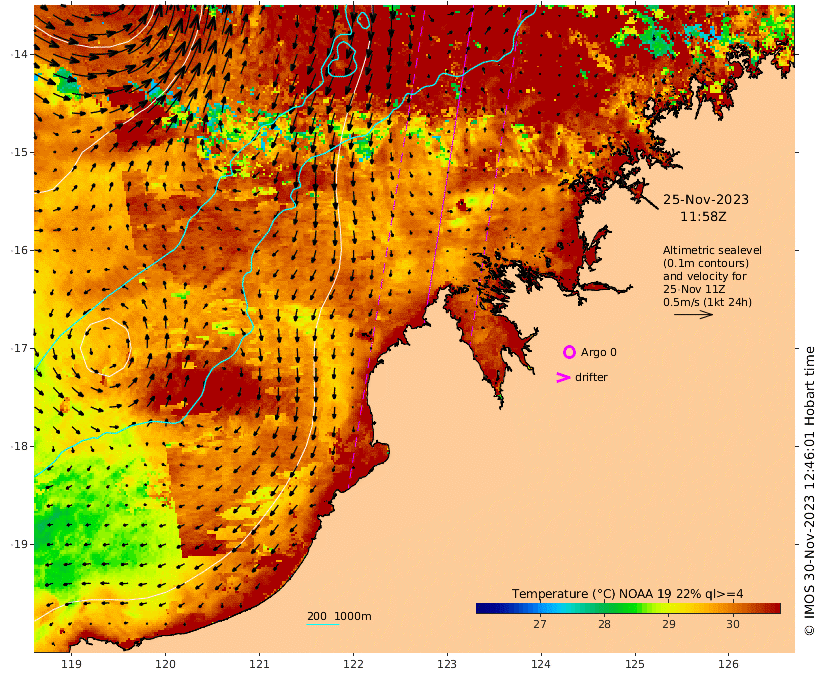
Task: Click the time label 11:58Z
Action: tap(703, 217)
